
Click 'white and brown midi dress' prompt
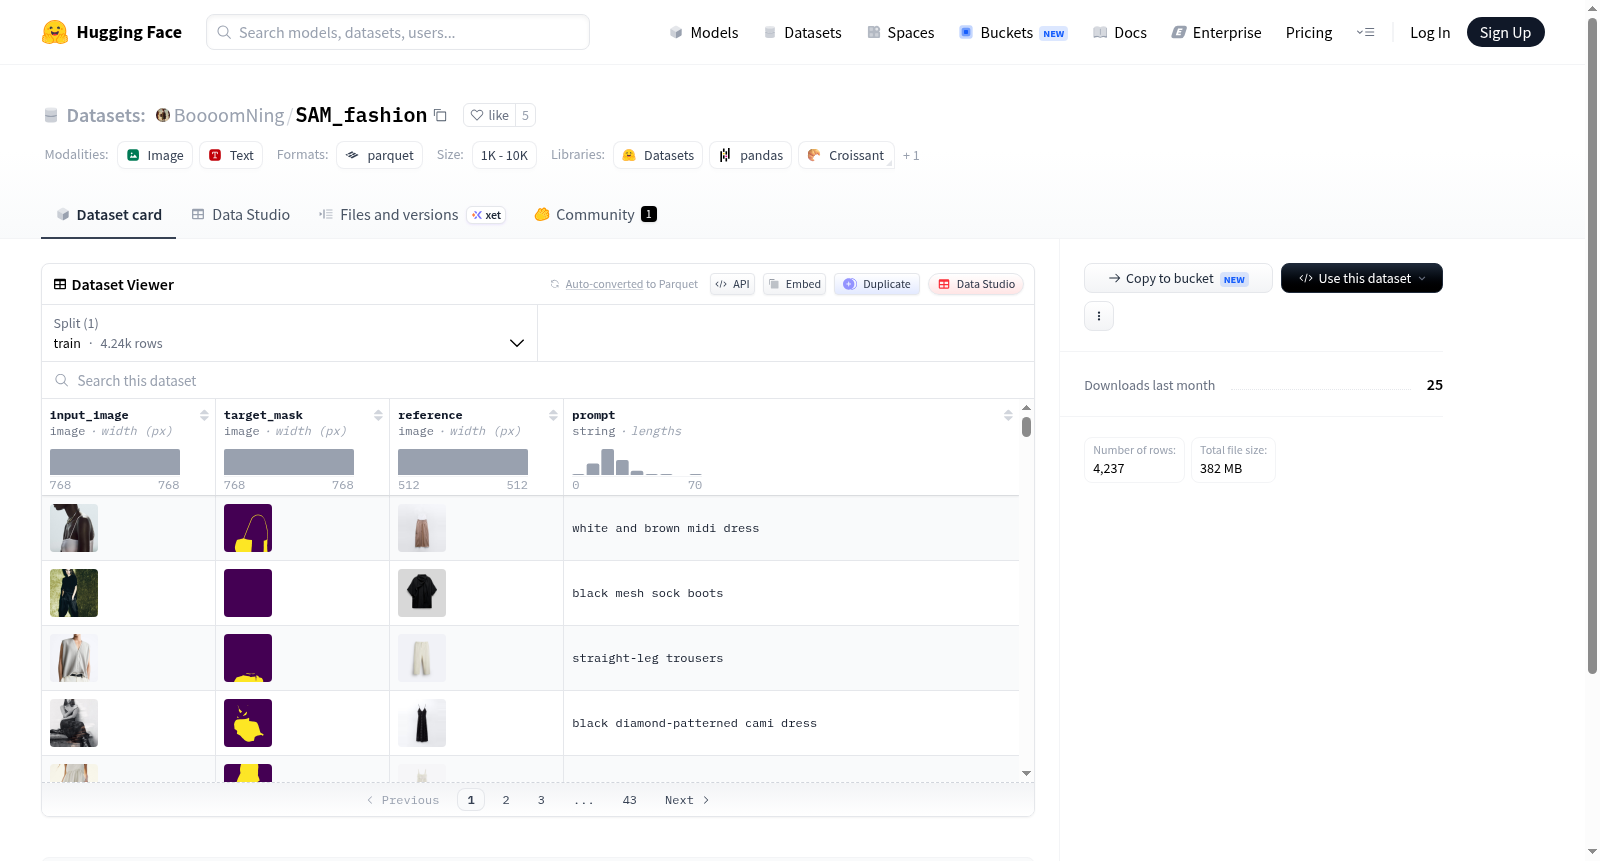pos(665,528)
